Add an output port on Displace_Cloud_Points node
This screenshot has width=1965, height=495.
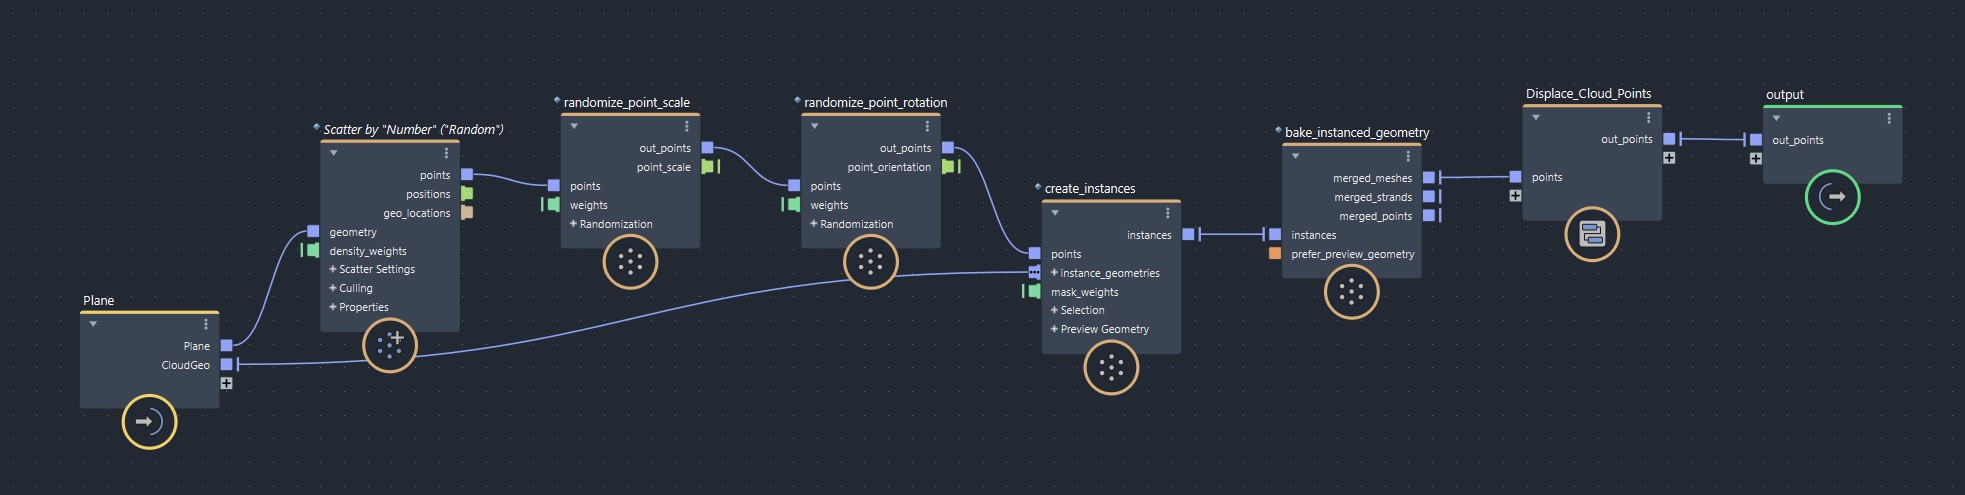click(1669, 158)
